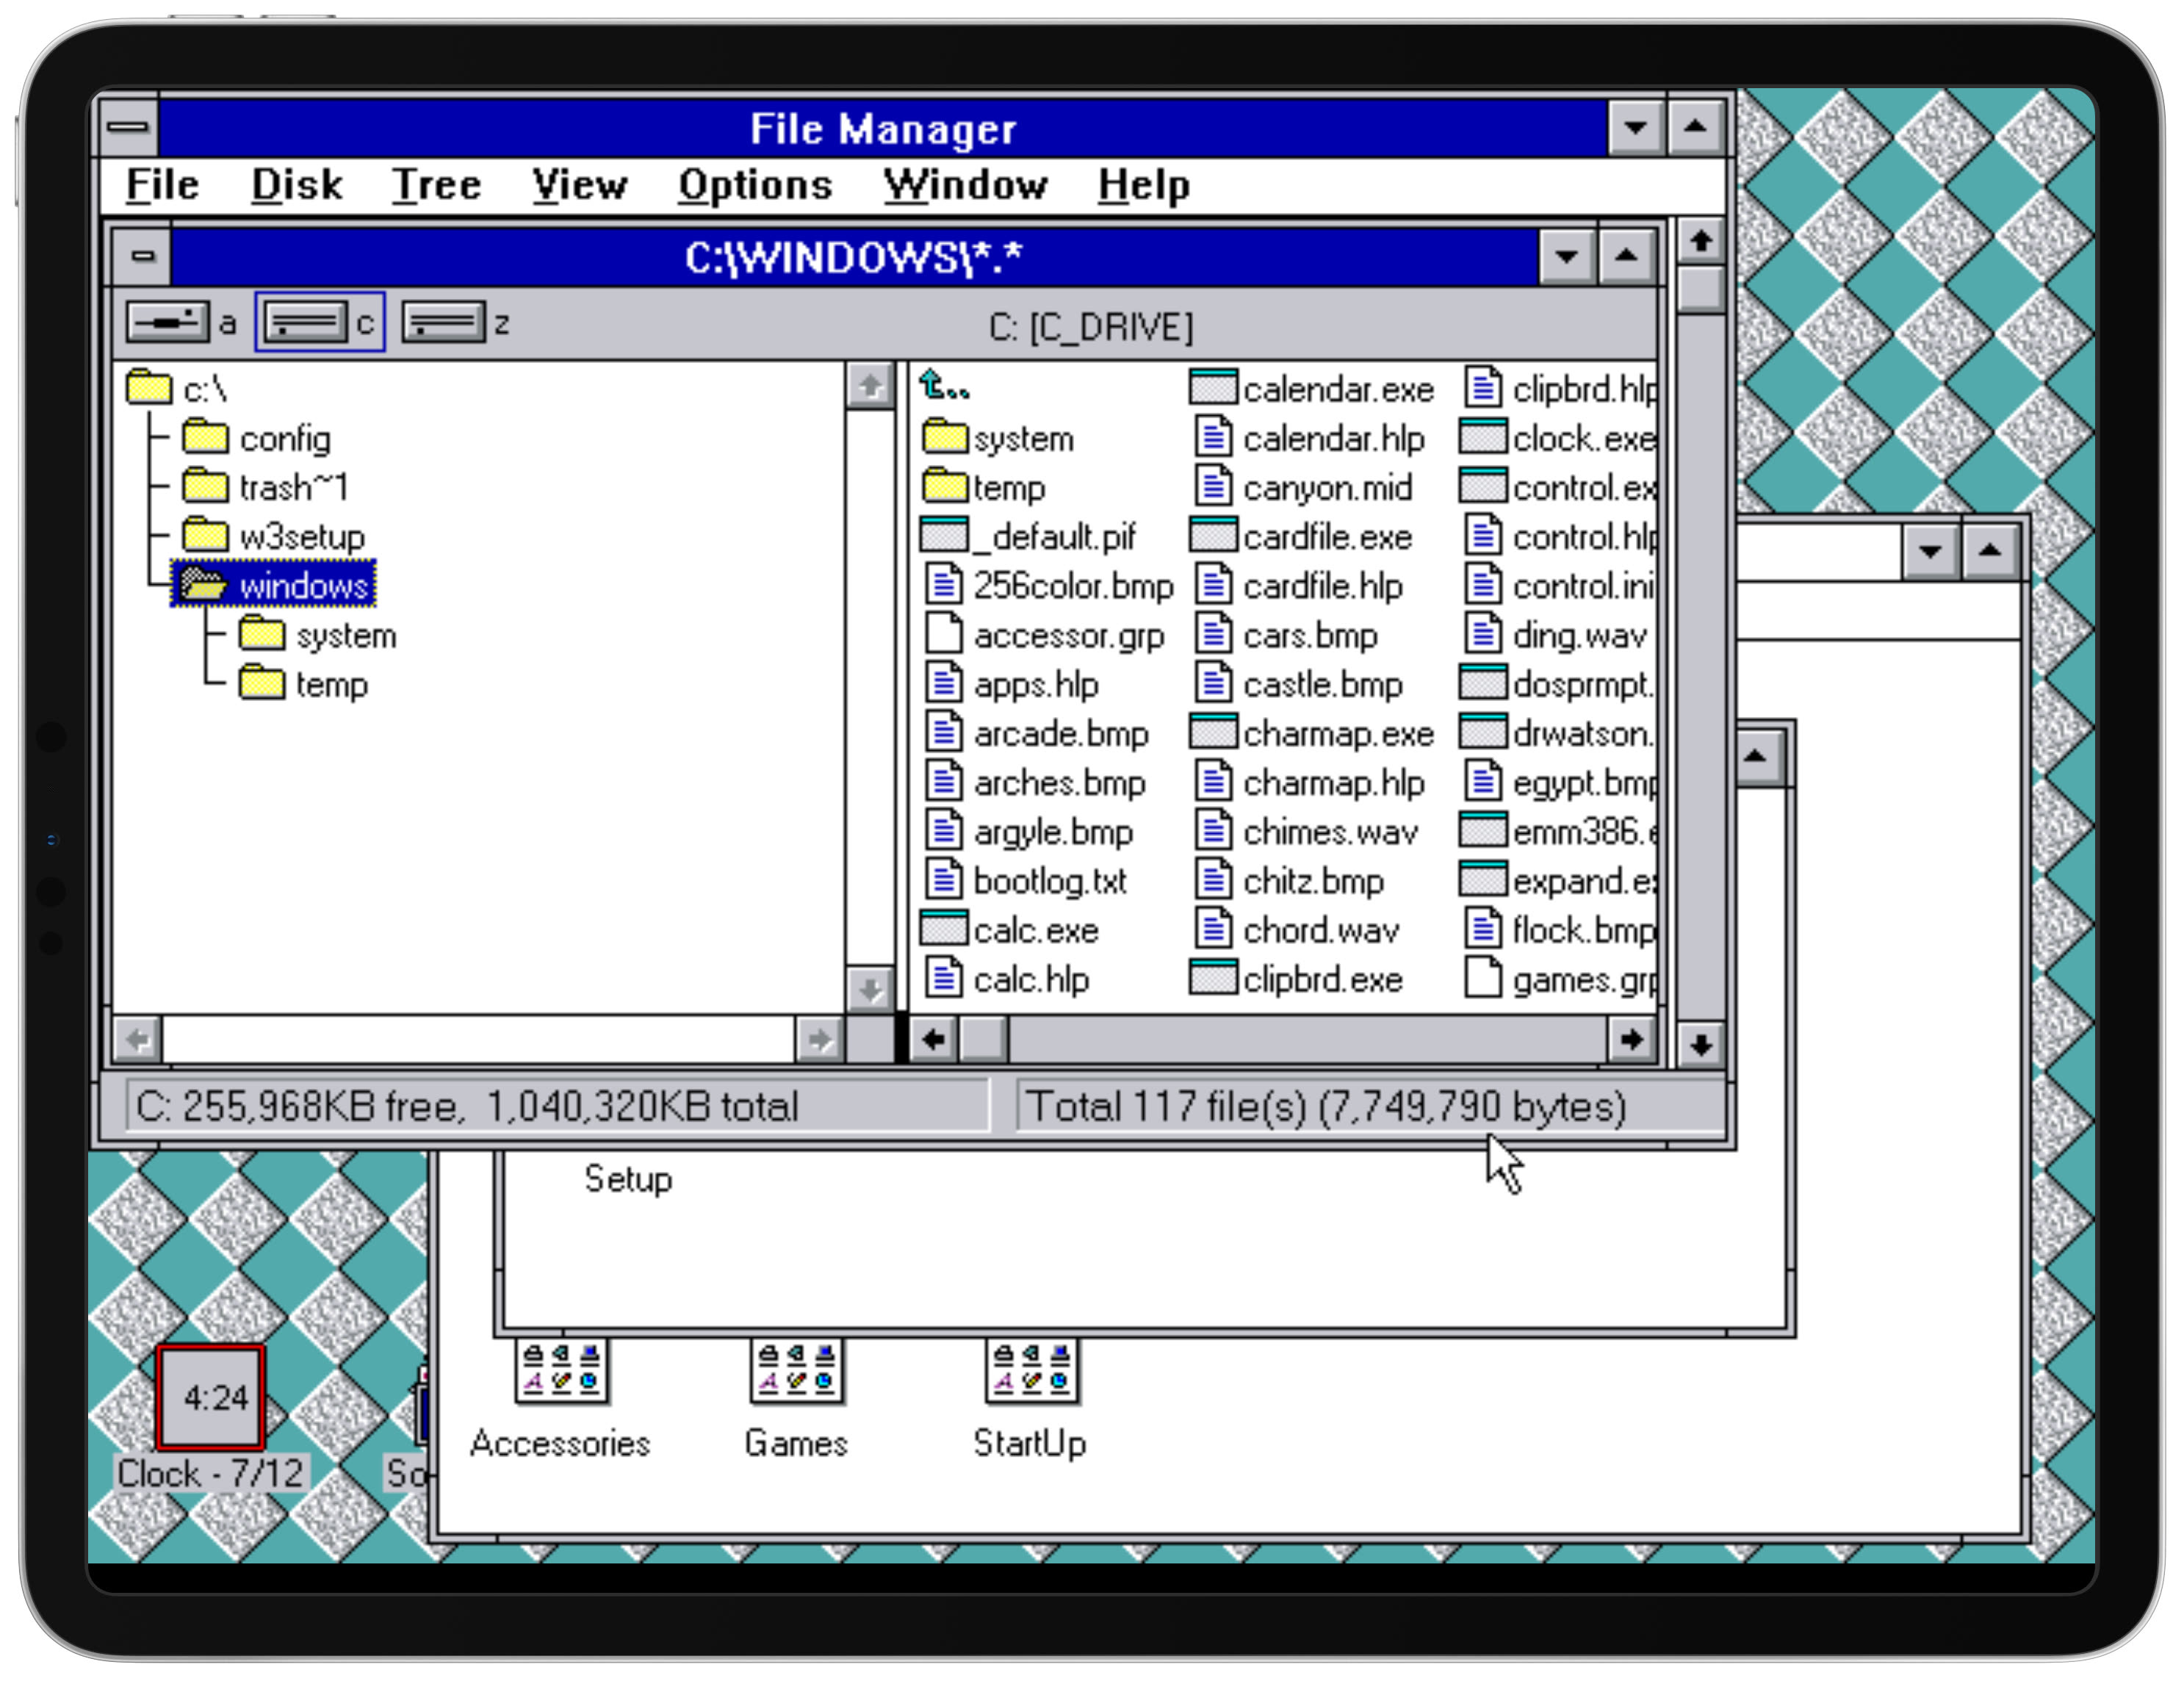Select the w3setup folder in tree
2184x1681 pixels.
click(x=301, y=536)
